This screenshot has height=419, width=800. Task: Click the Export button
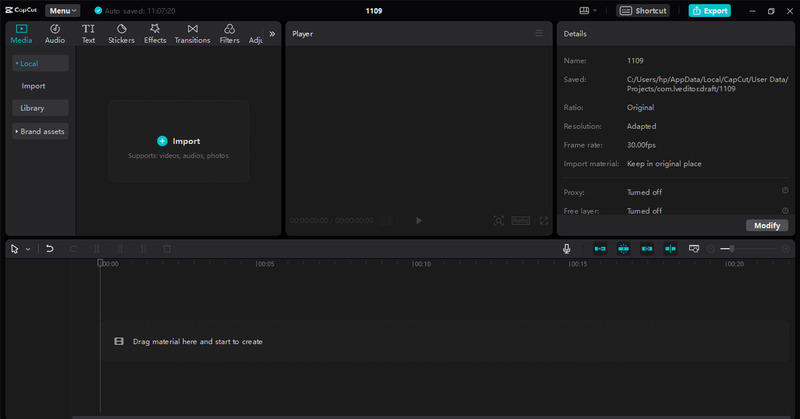tap(709, 10)
